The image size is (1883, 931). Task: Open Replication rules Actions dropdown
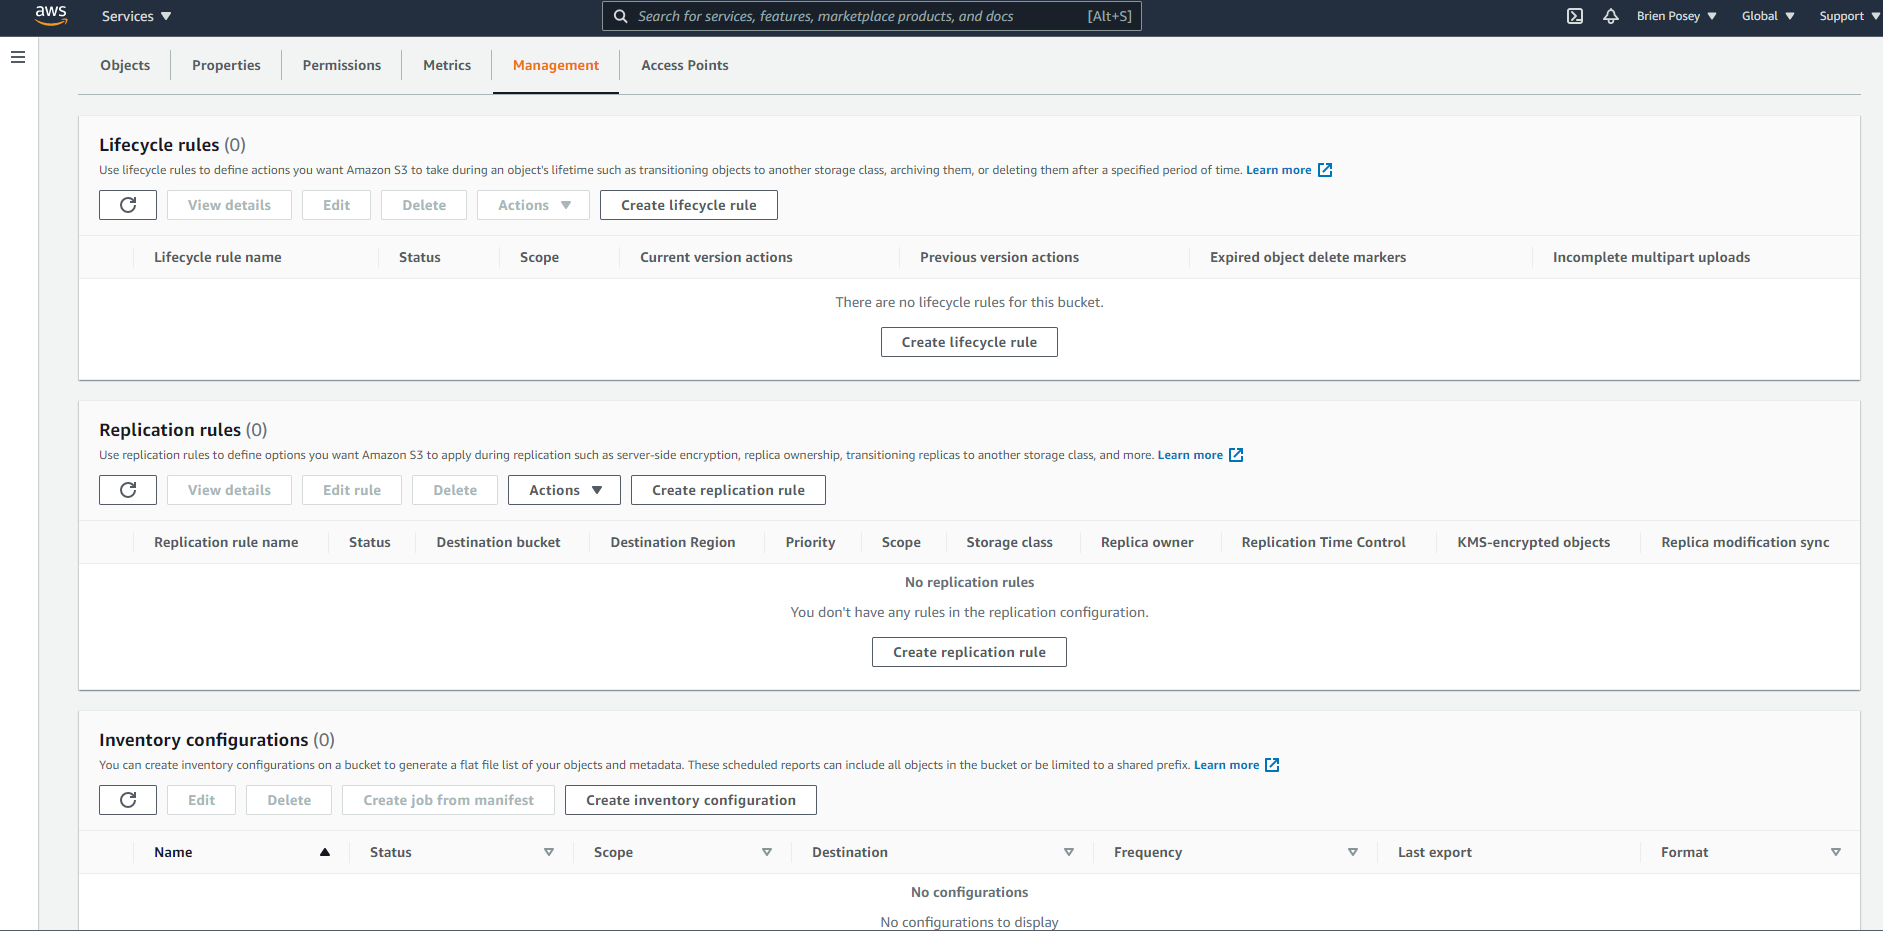564,490
